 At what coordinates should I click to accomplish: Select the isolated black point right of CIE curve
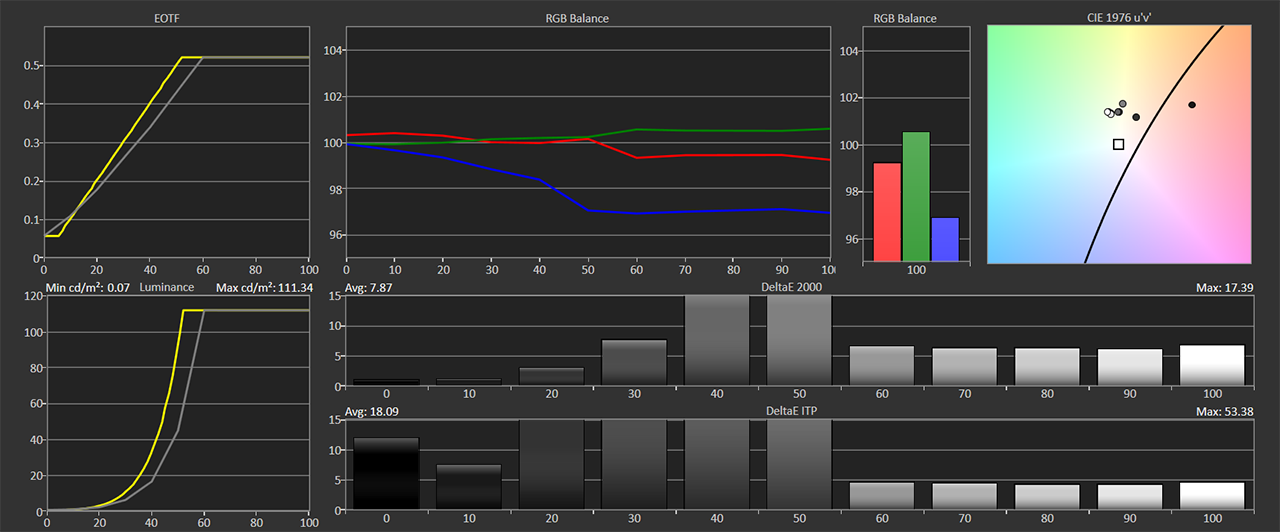pos(1191,105)
